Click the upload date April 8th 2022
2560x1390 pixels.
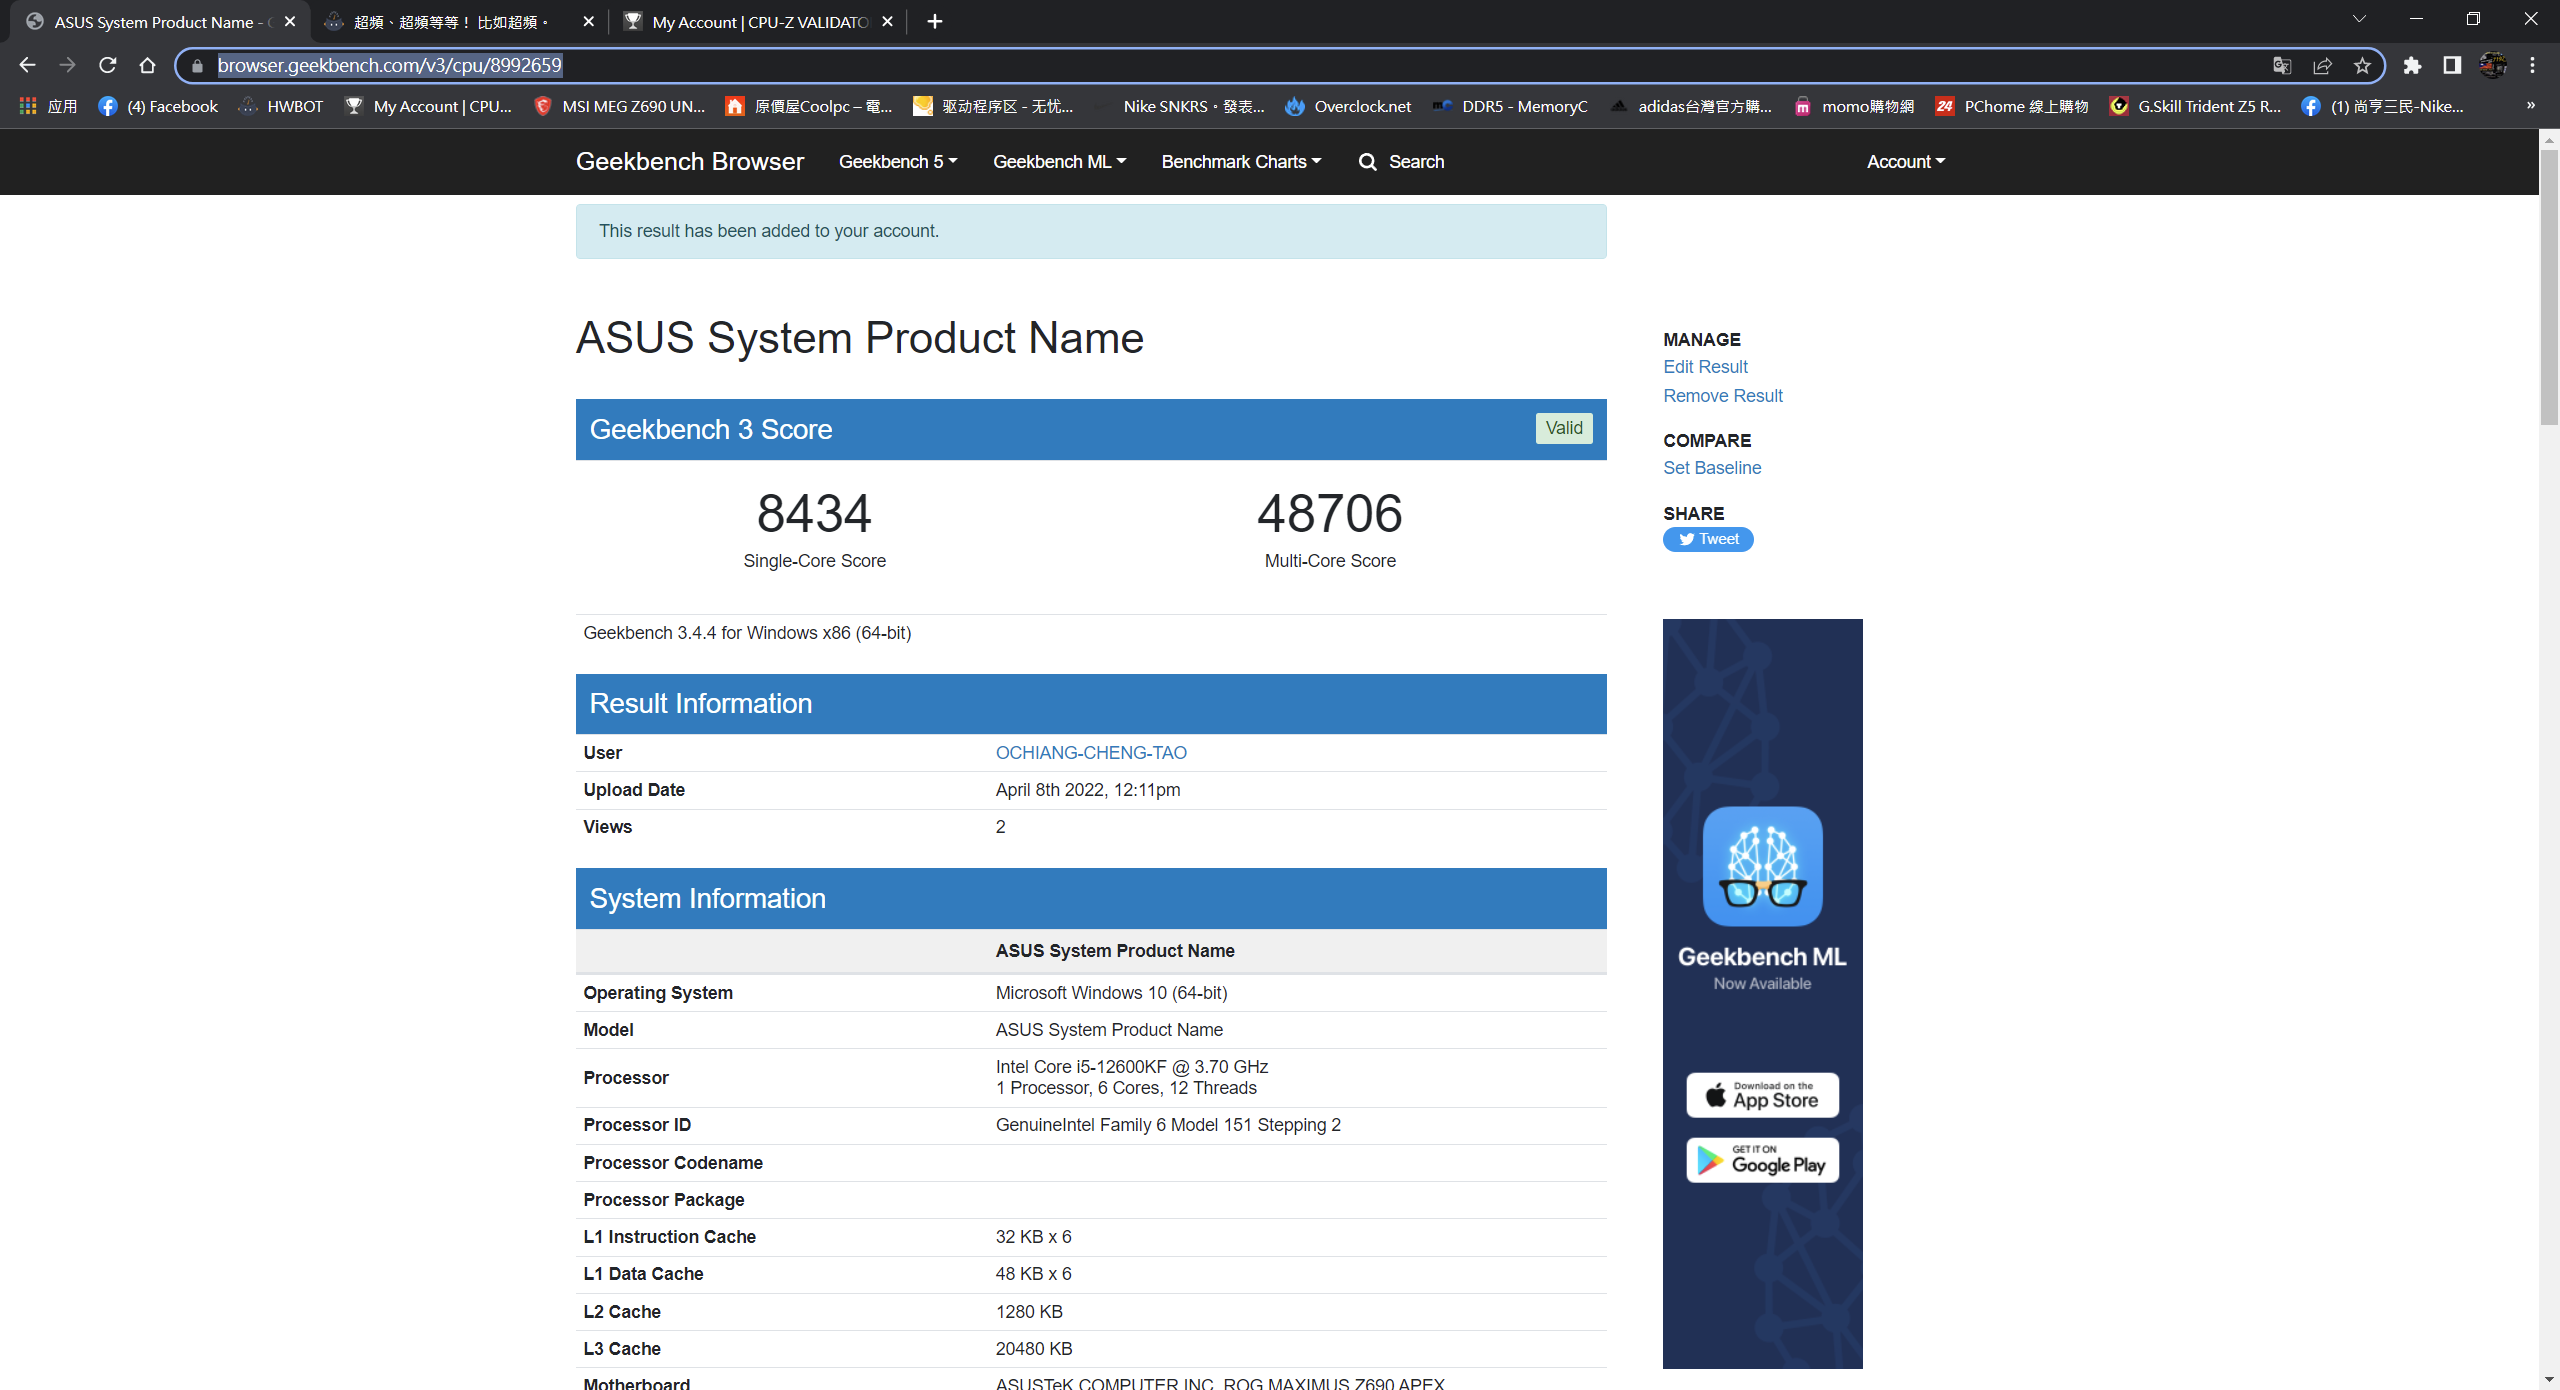click(x=1088, y=790)
